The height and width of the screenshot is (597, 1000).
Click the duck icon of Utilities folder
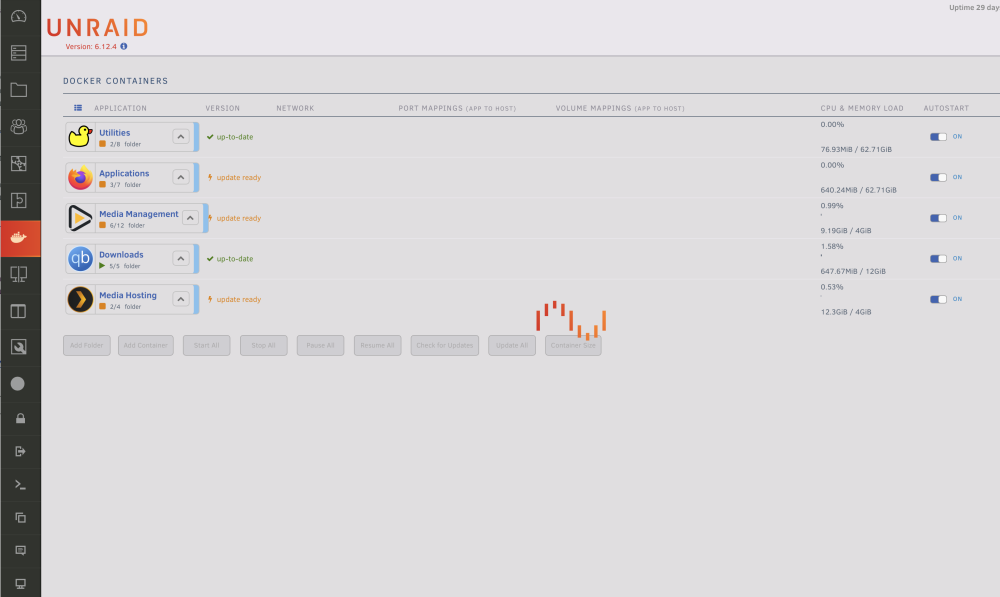(x=80, y=136)
